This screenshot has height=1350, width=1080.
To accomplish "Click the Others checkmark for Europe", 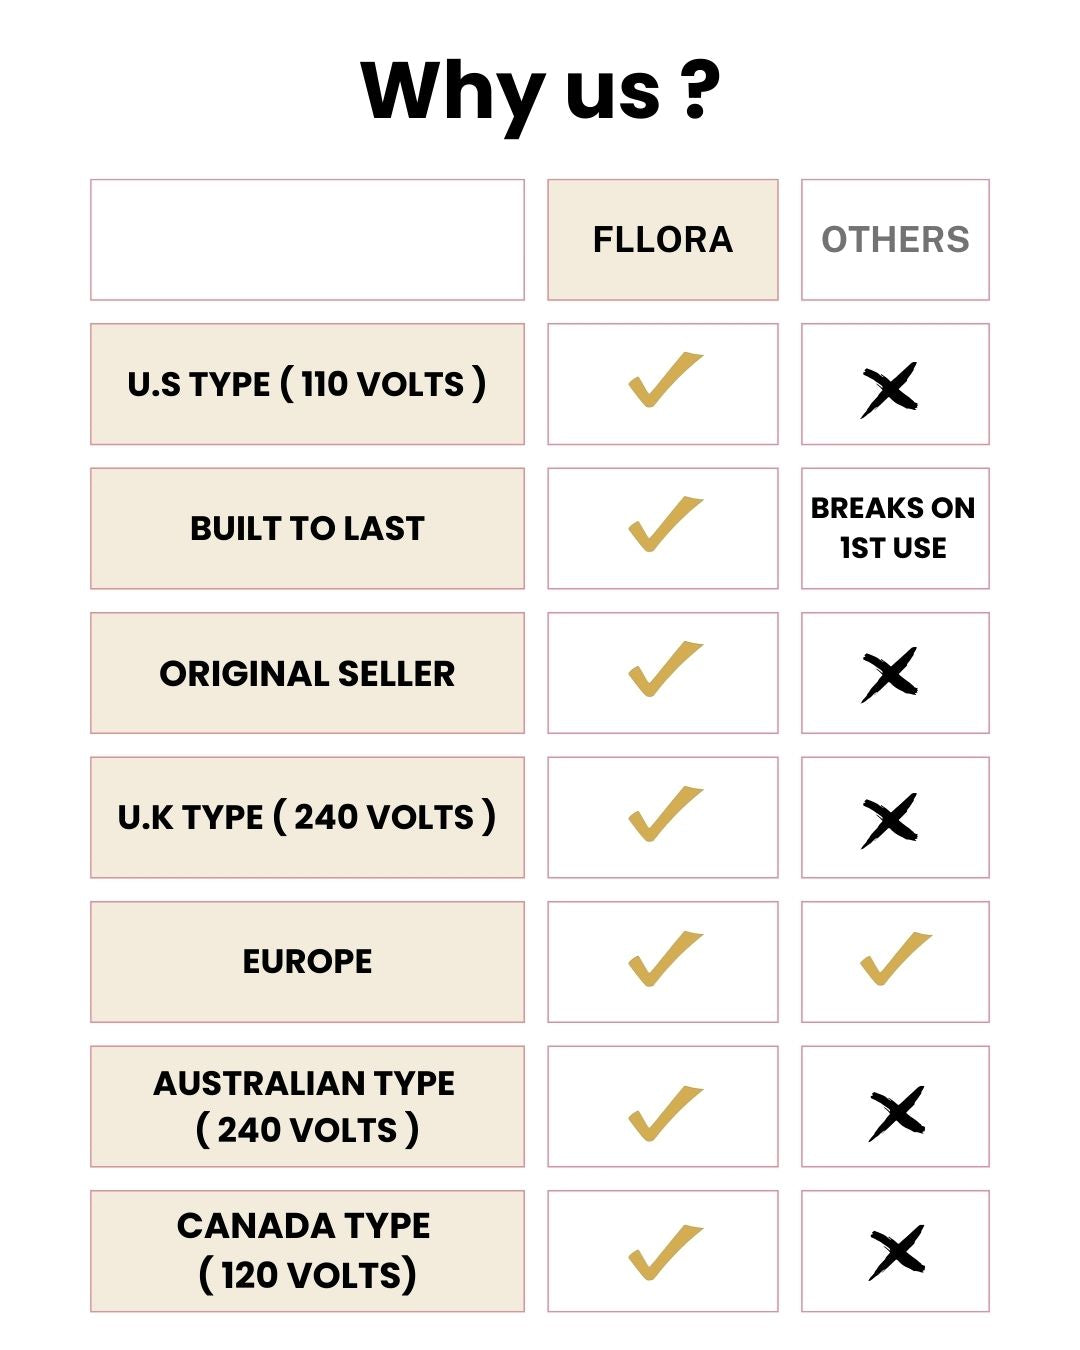I will pyautogui.click(x=895, y=959).
